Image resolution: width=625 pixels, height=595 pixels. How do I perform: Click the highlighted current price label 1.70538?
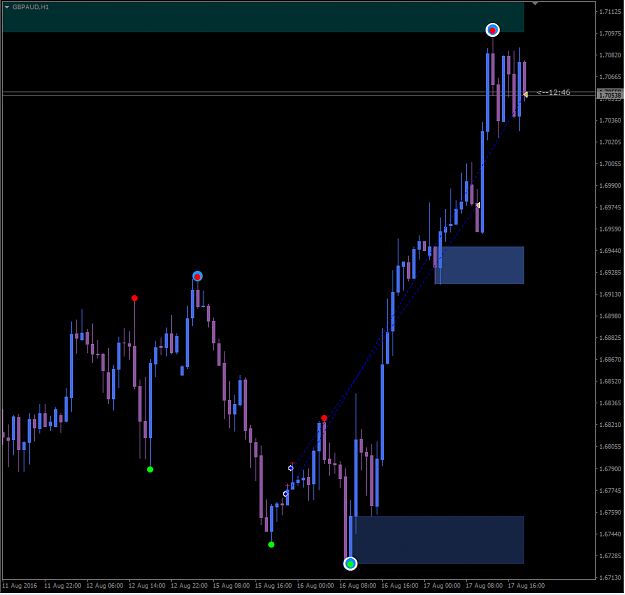[x=610, y=95]
